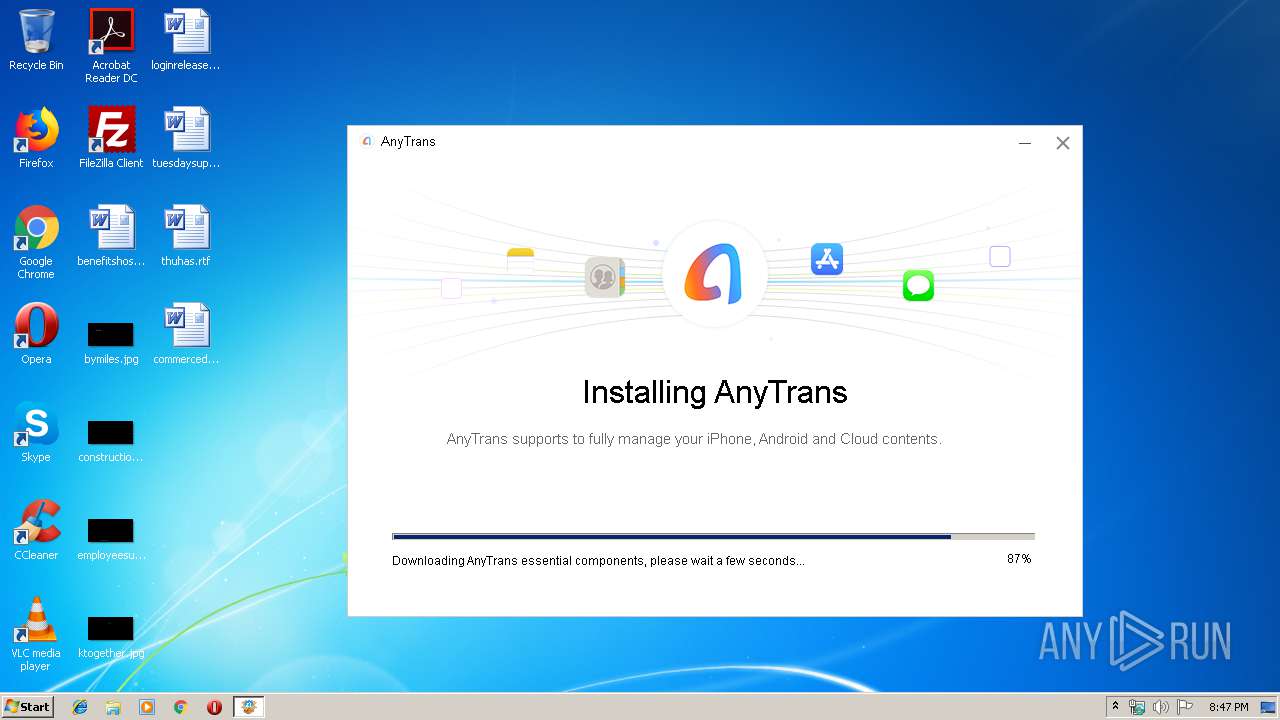Open the volume control in the tray
The height and width of the screenshot is (720, 1280).
[1161, 707]
